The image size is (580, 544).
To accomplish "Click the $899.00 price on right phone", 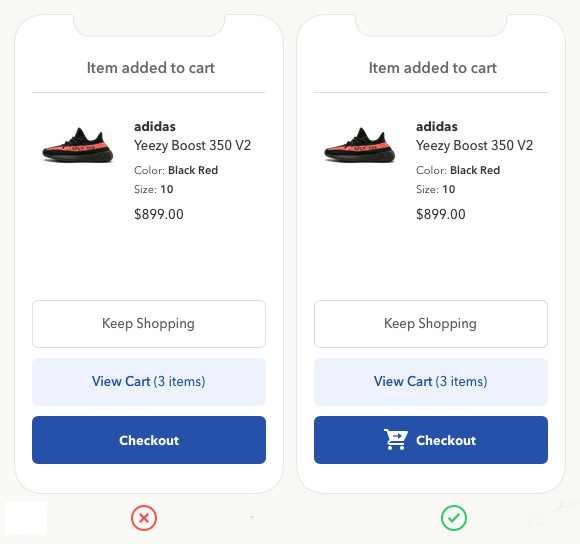I will click(x=441, y=214).
